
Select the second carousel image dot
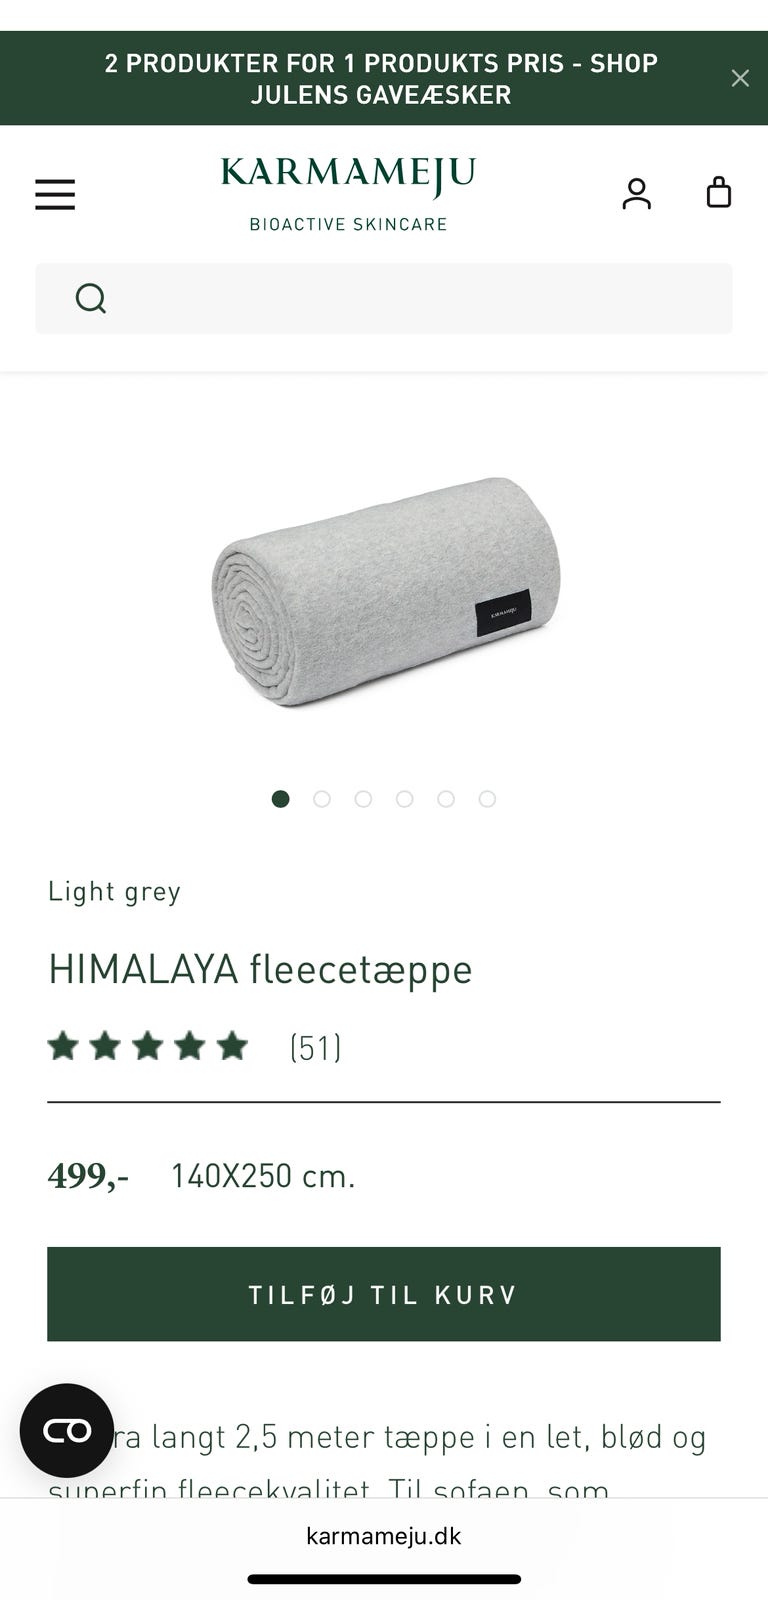tap(322, 799)
